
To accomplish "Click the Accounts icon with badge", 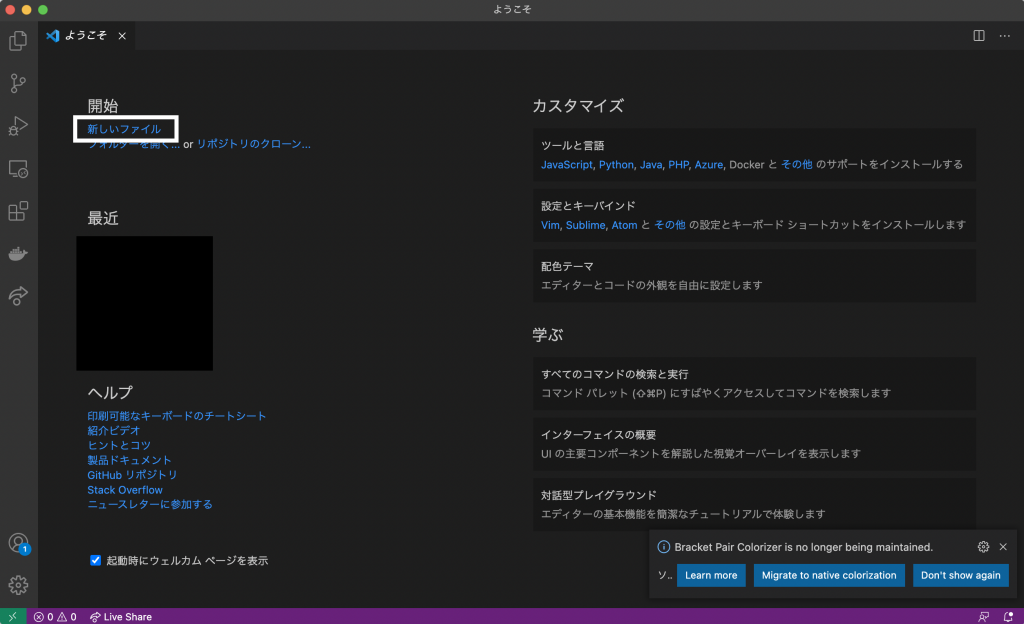I will click(x=18, y=543).
